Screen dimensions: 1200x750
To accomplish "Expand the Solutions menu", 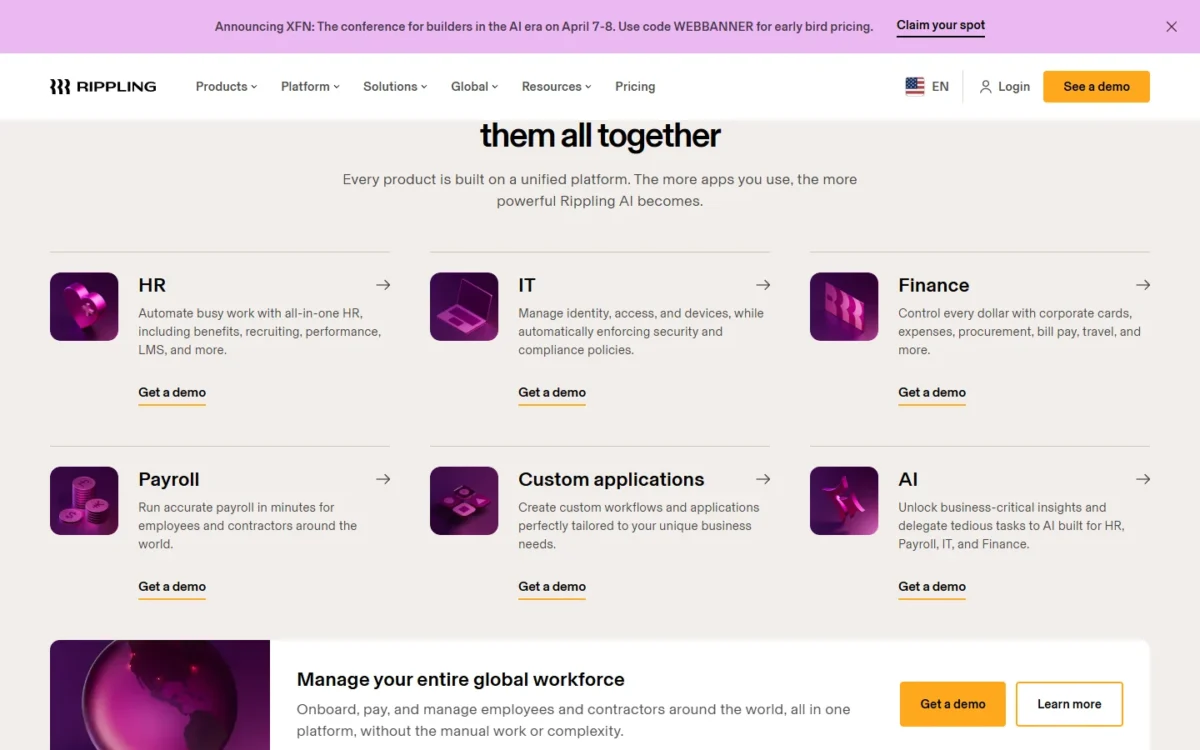I will tap(395, 87).
